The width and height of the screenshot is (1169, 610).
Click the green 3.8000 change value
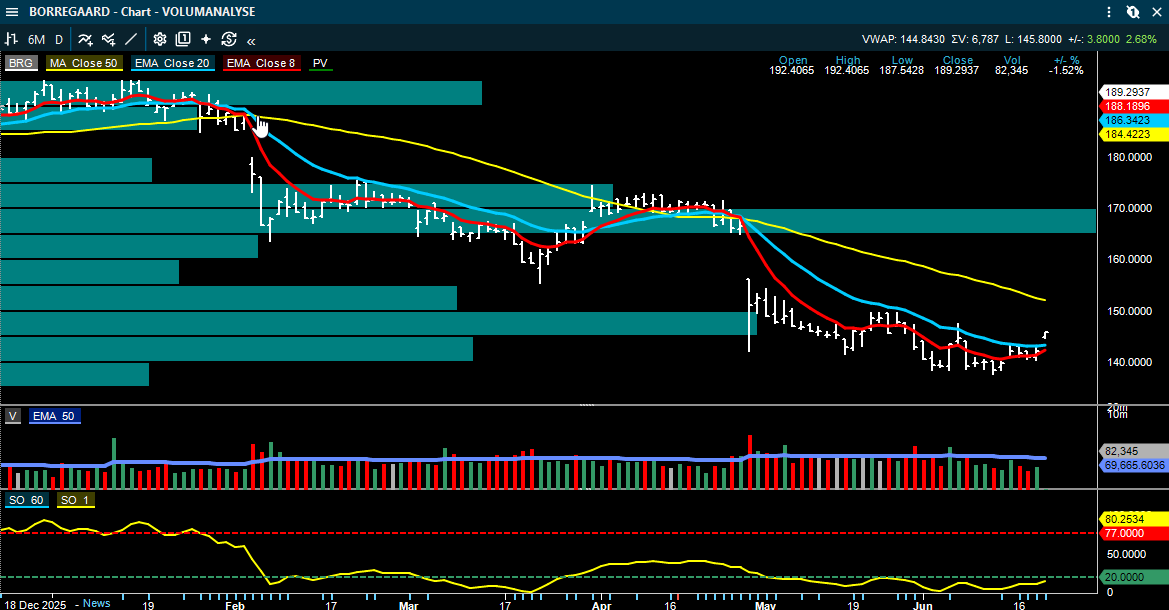point(1103,40)
